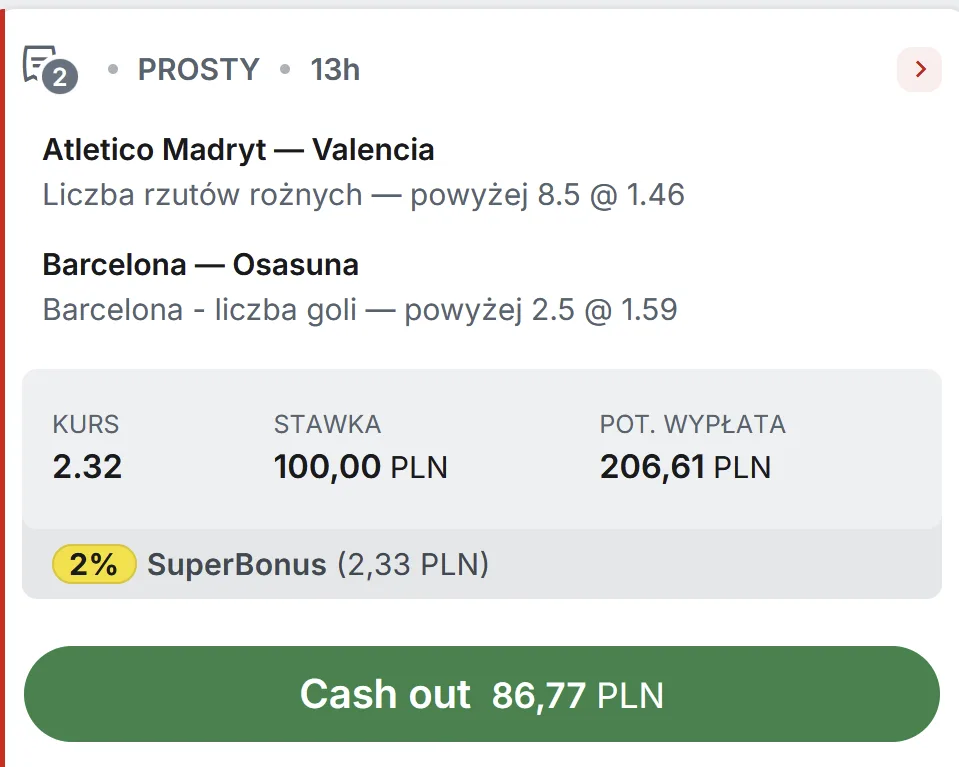Select the corners over 8.5 bet line
The width and height of the screenshot is (959, 767).
pos(363,194)
